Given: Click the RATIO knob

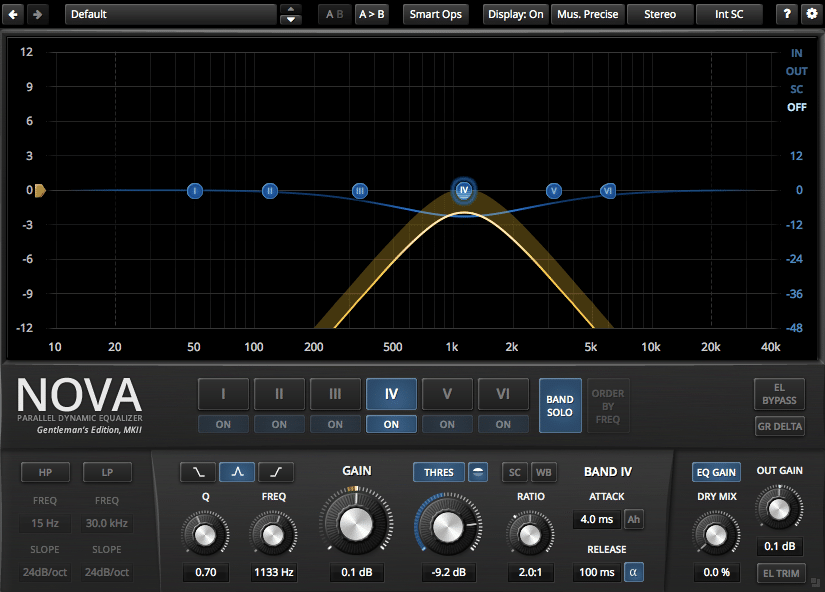Looking at the screenshot, I should (530, 535).
